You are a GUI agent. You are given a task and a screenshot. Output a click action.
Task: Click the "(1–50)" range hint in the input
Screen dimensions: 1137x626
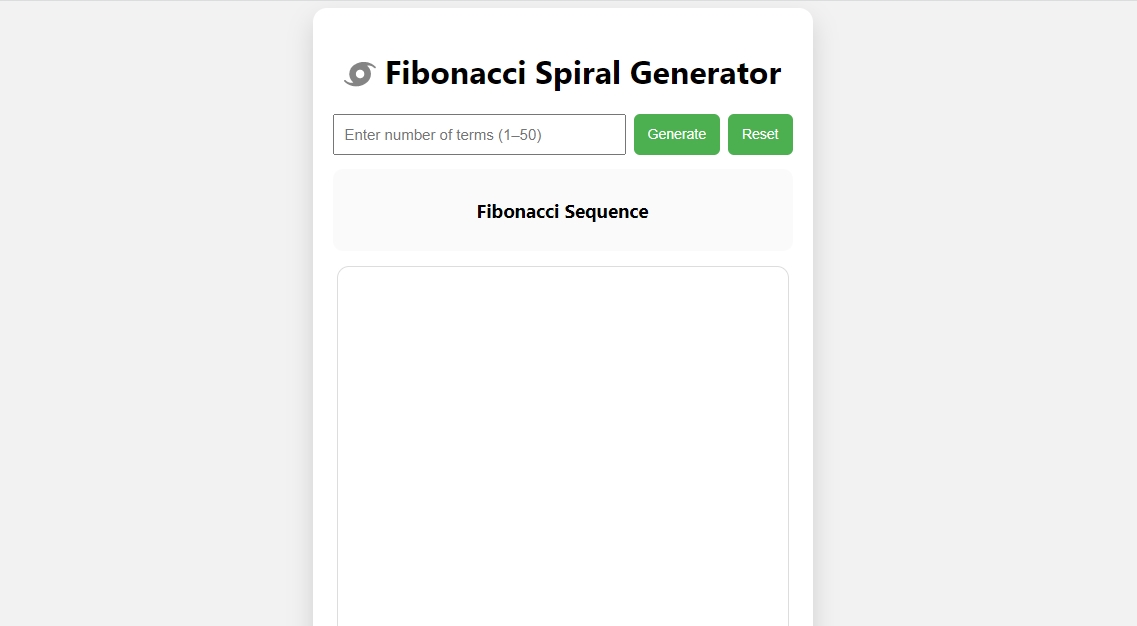520,135
